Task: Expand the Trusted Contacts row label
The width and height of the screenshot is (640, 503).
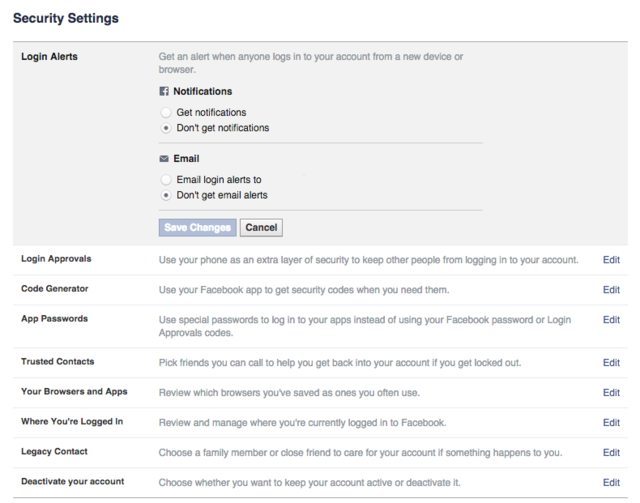Action: (x=56, y=361)
